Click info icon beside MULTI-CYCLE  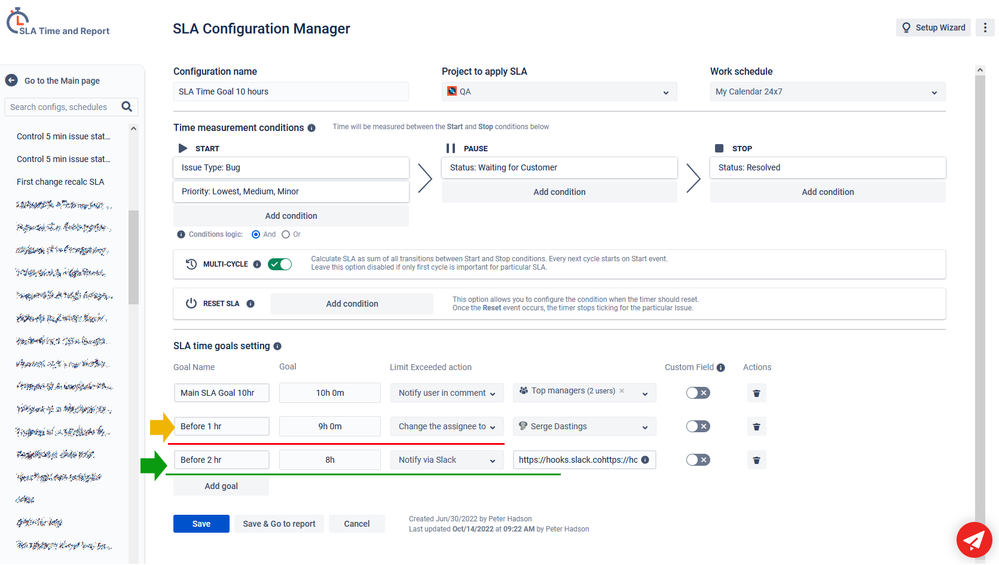click(257, 264)
